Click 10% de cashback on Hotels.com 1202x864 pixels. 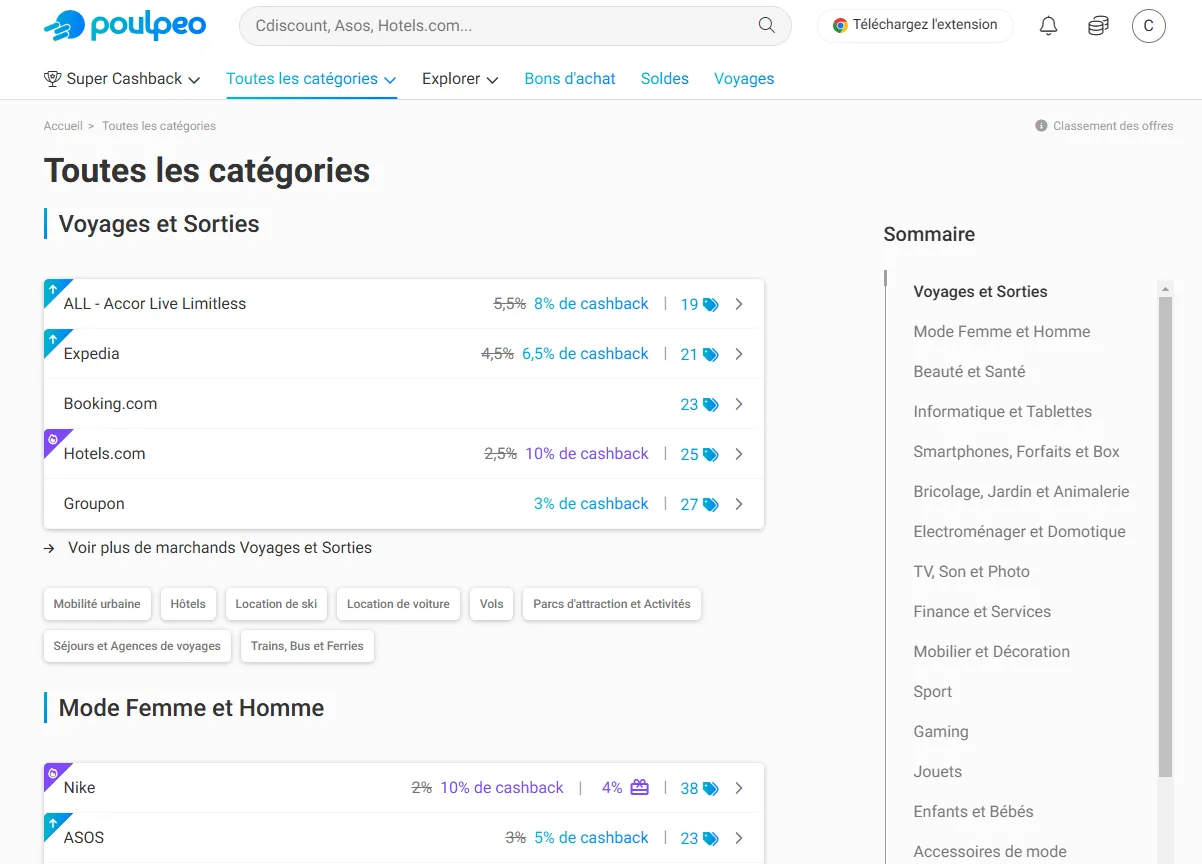587,454
